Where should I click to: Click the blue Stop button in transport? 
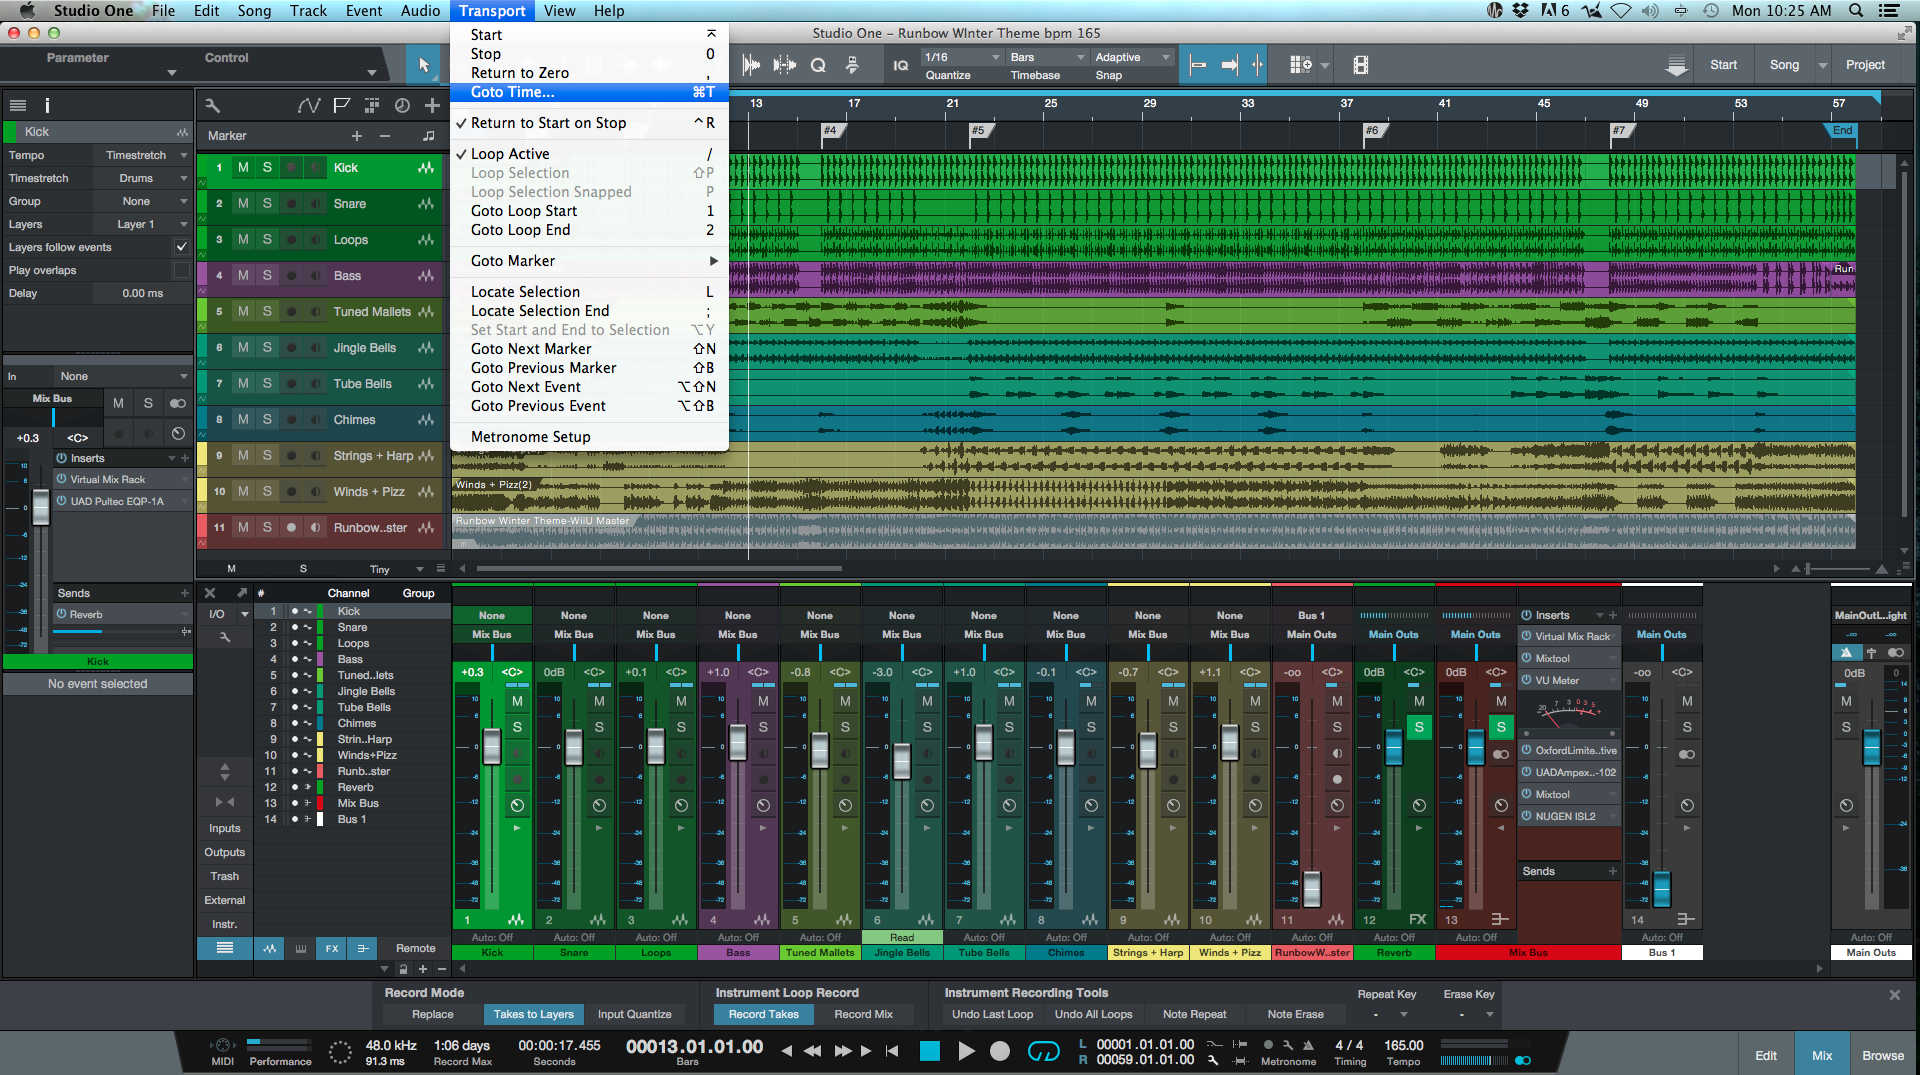pyautogui.click(x=930, y=1050)
